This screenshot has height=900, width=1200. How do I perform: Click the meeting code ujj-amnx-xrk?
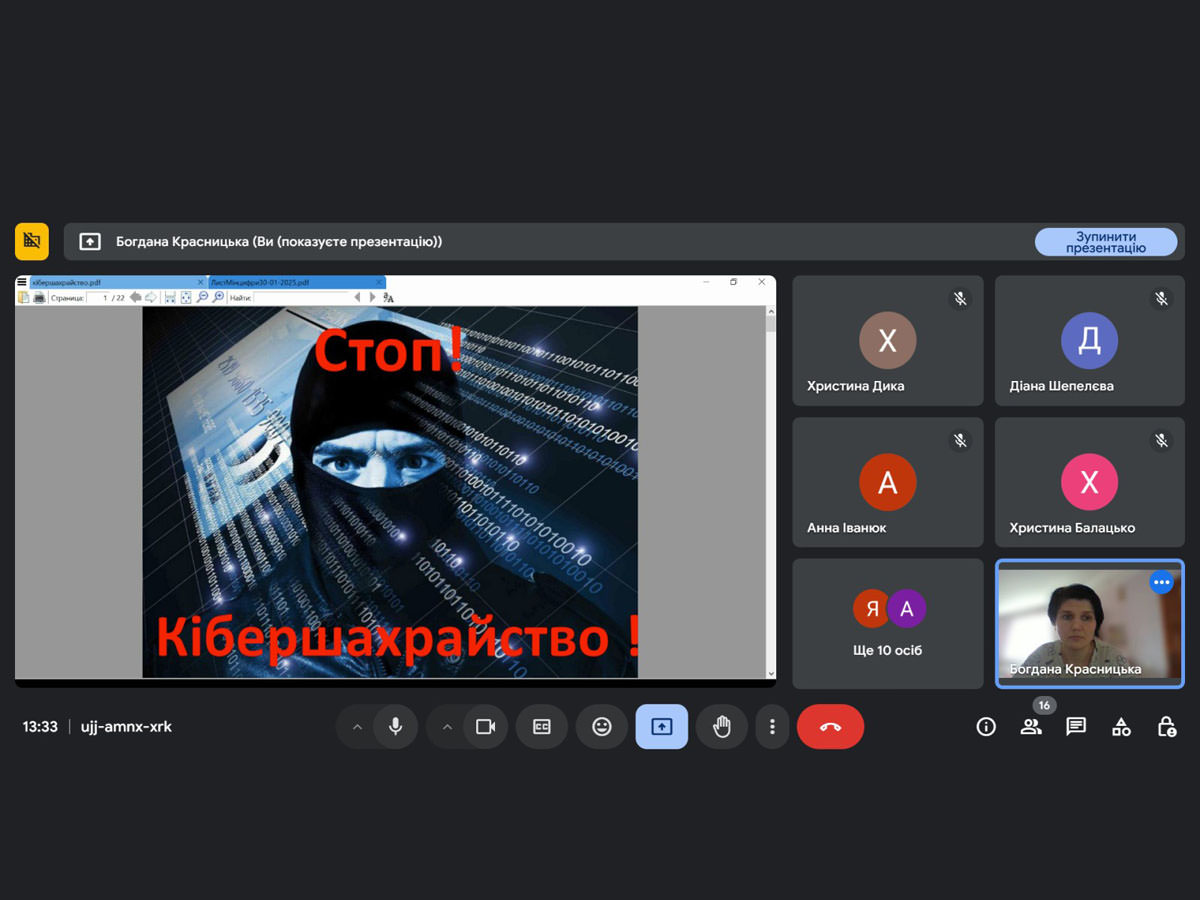pyautogui.click(x=126, y=727)
